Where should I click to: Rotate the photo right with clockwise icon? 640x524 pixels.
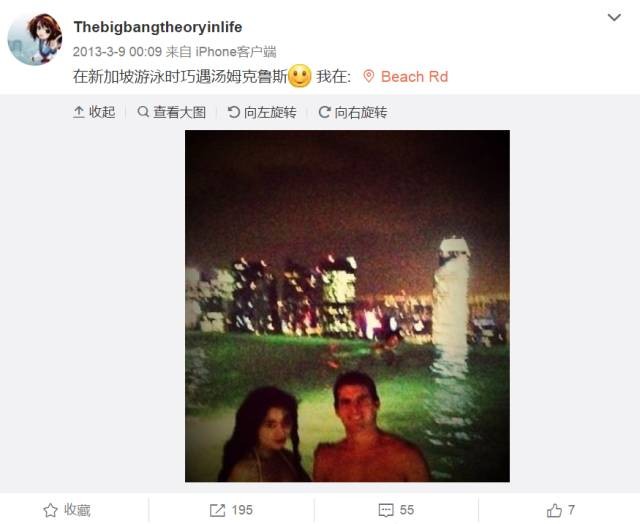coord(324,112)
